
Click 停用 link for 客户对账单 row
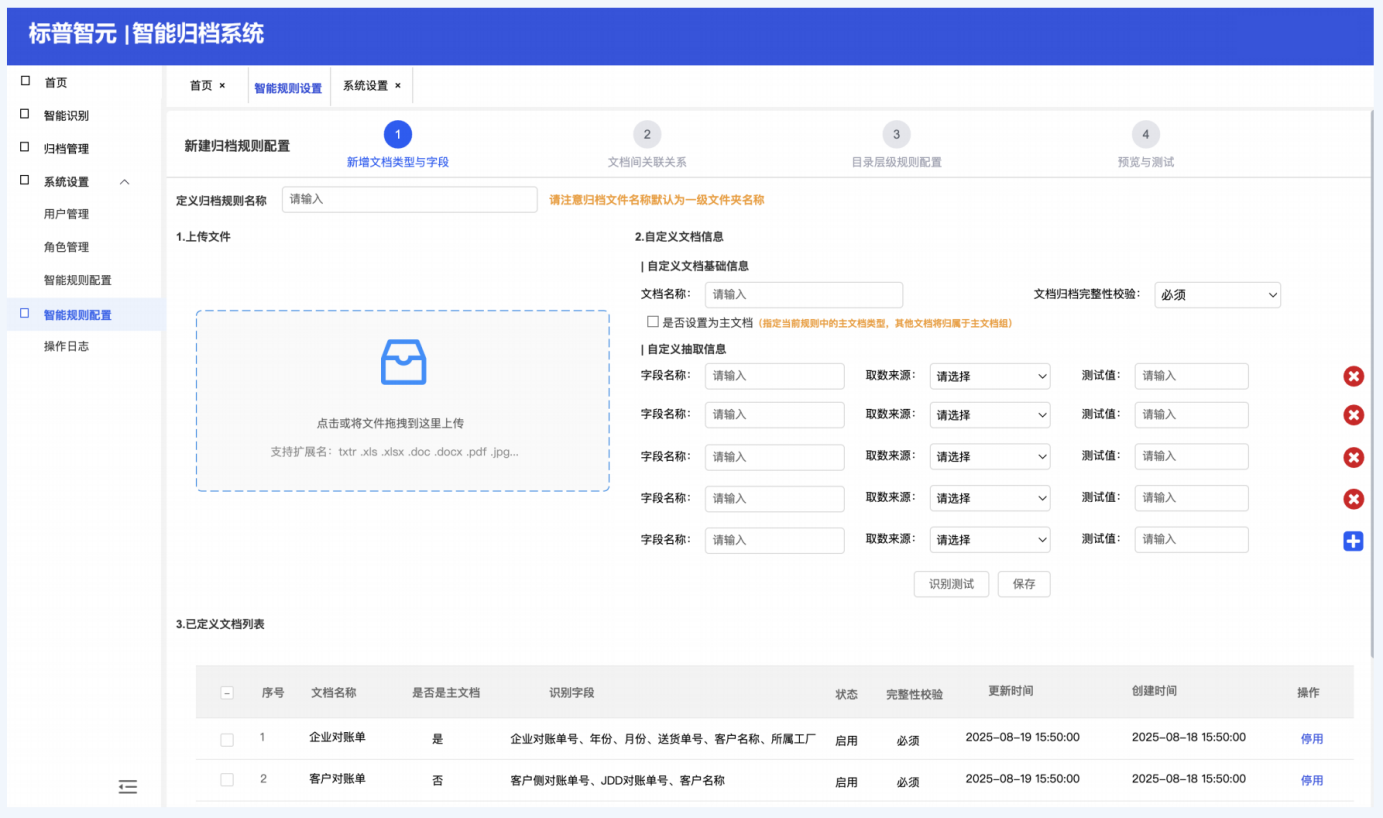point(1311,780)
